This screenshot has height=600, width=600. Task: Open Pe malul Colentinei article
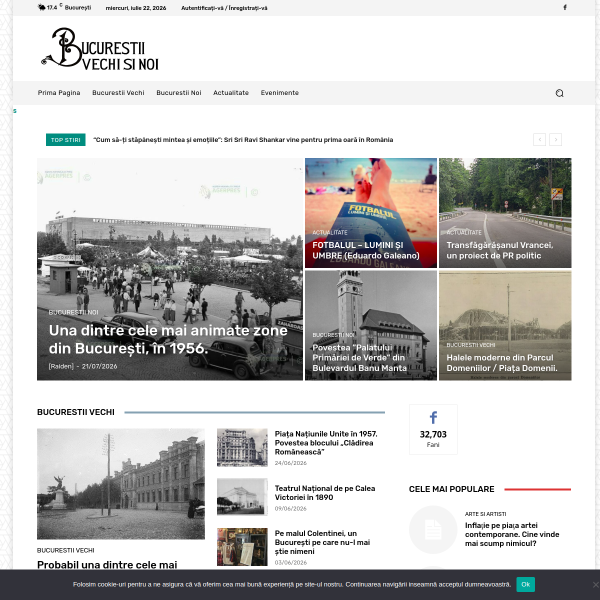322,542
